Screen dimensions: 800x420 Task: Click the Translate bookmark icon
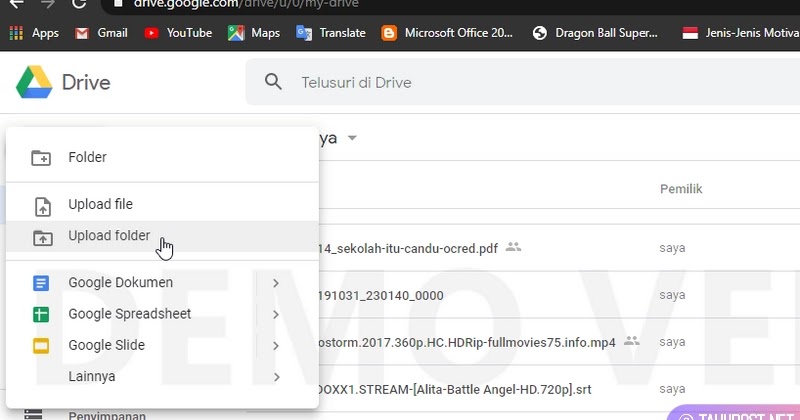coord(304,33)
